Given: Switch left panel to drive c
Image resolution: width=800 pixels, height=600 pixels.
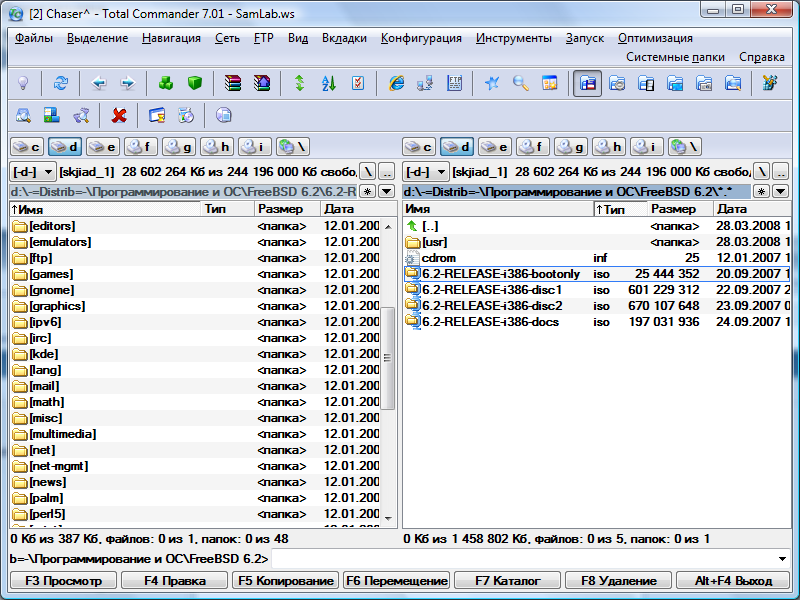Looking at the screenshot, I should tap(27, 147).
